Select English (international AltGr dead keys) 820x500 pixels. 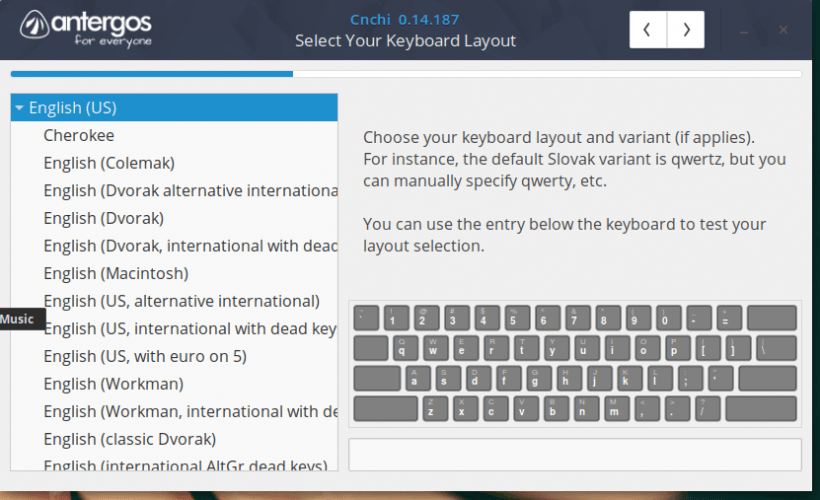185,466
